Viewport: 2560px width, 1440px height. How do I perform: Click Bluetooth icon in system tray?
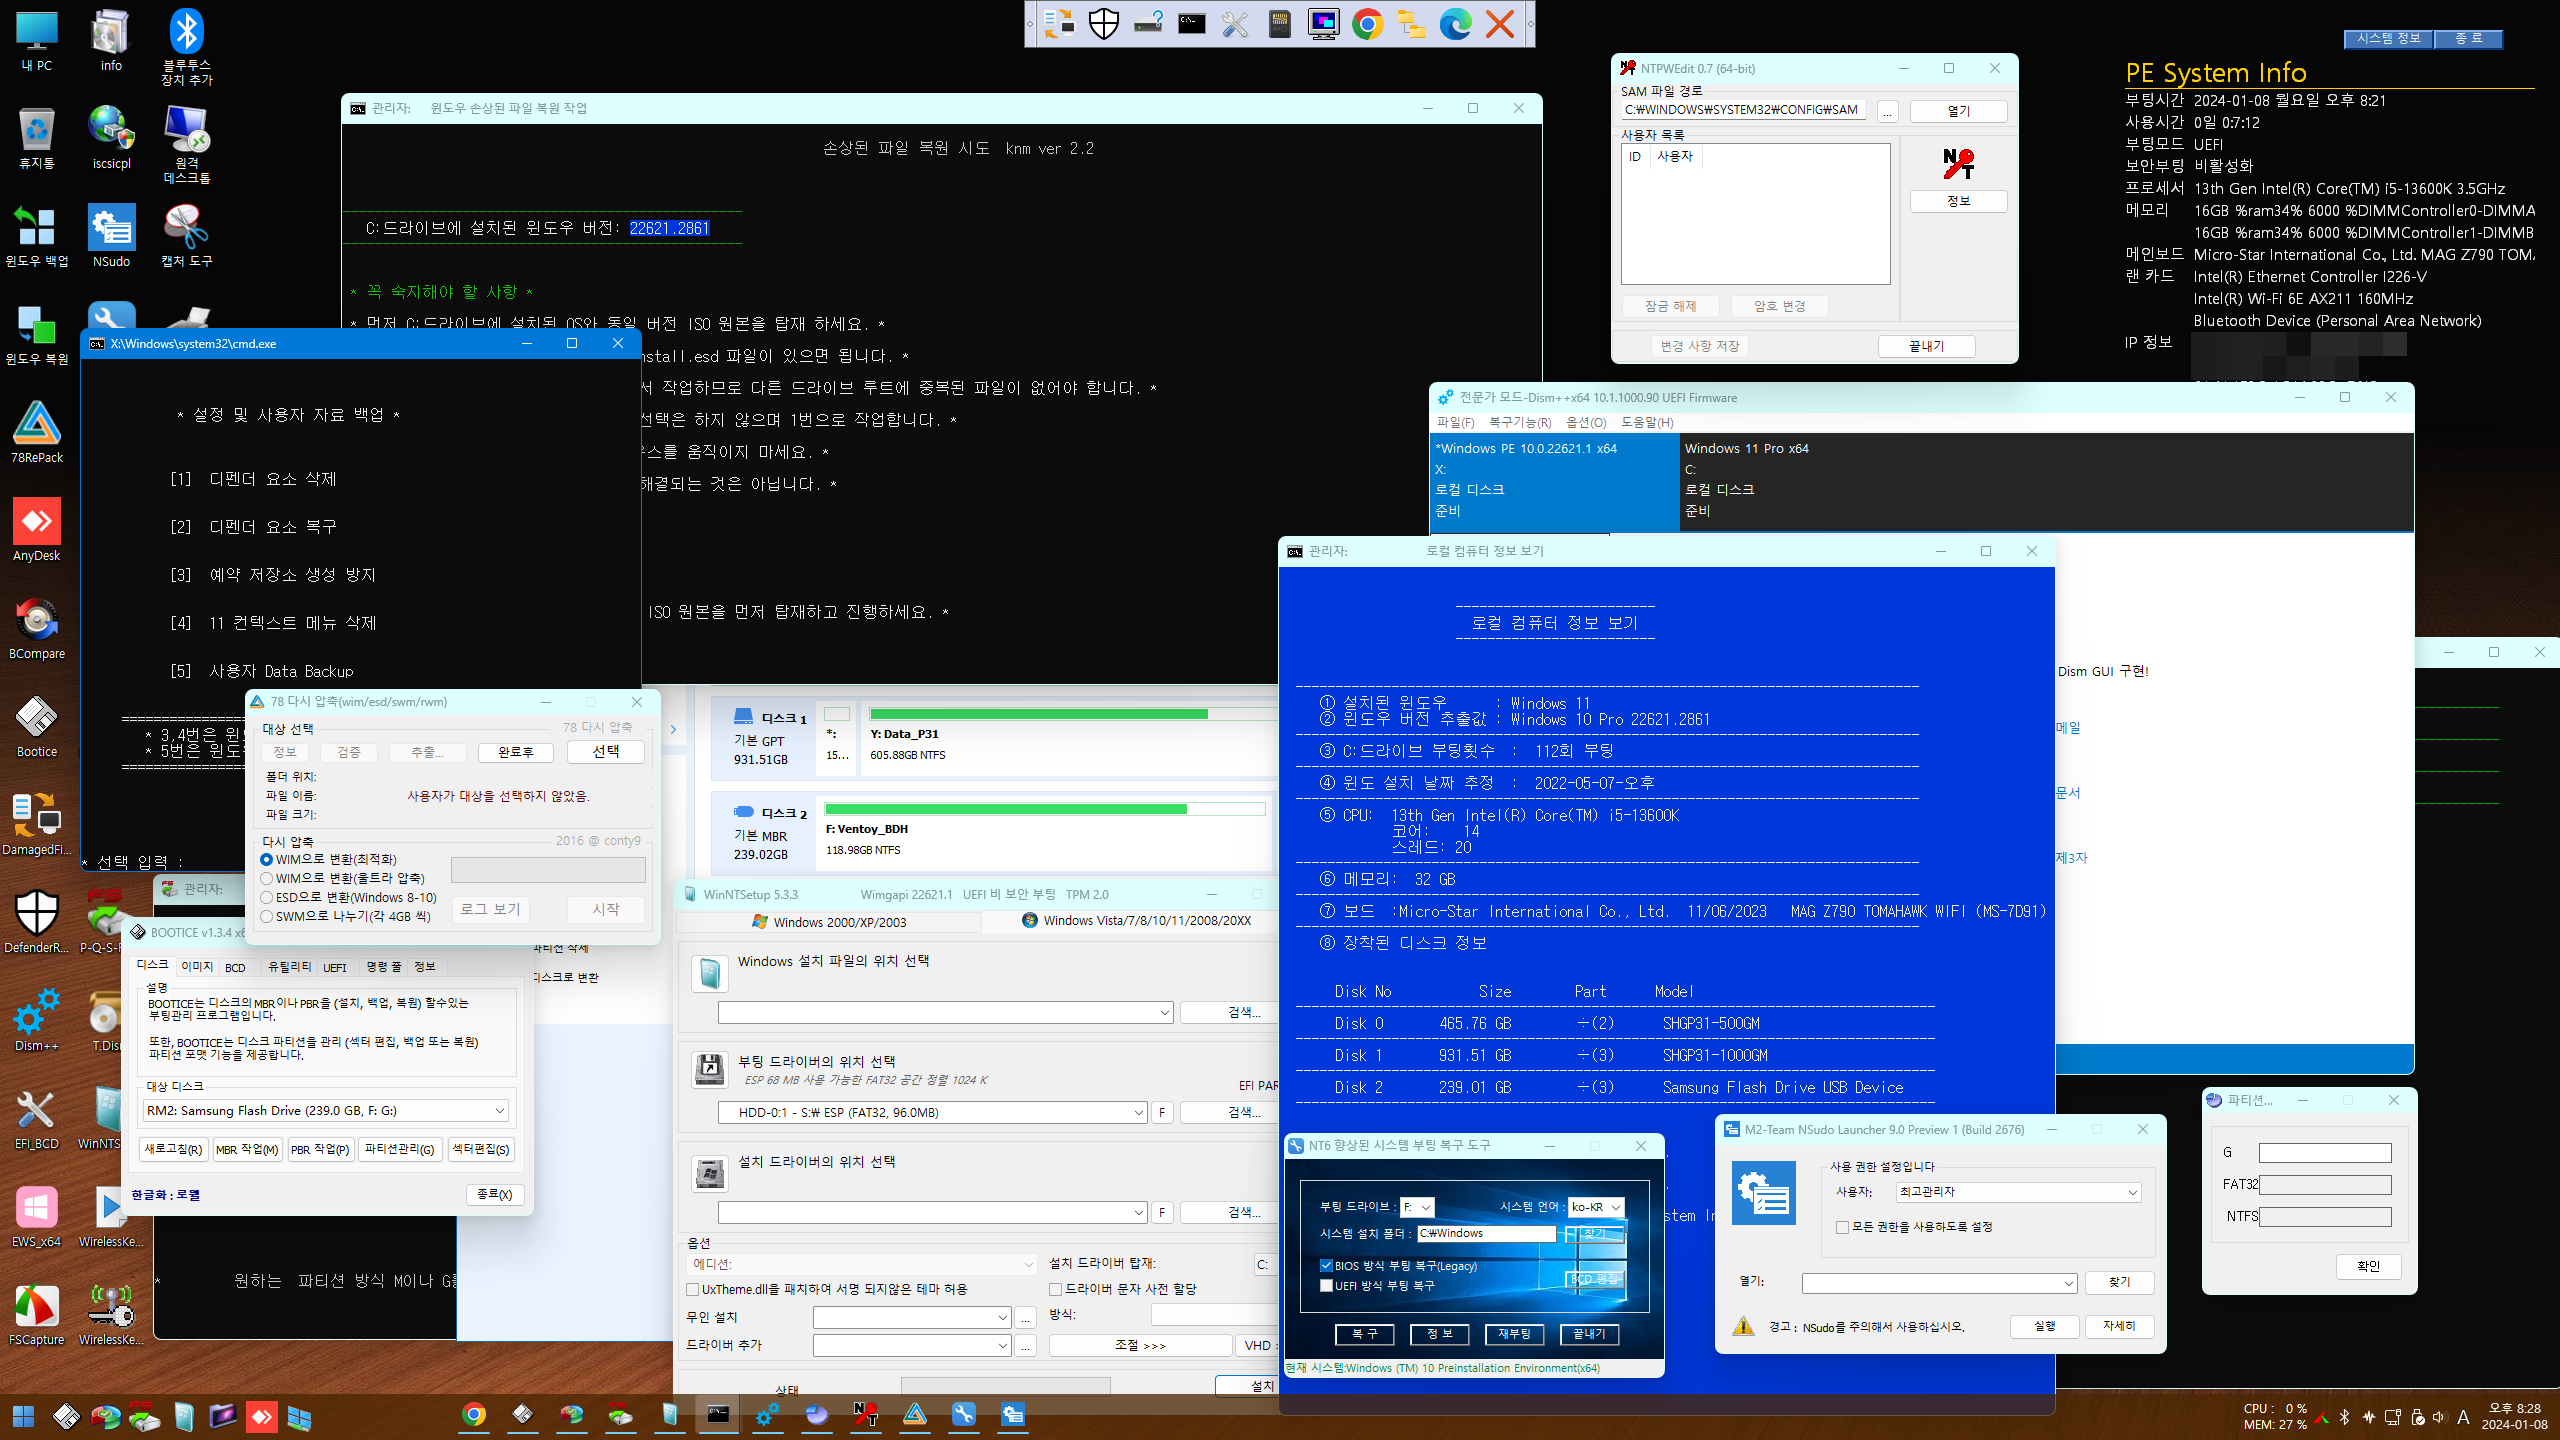2344,1417
